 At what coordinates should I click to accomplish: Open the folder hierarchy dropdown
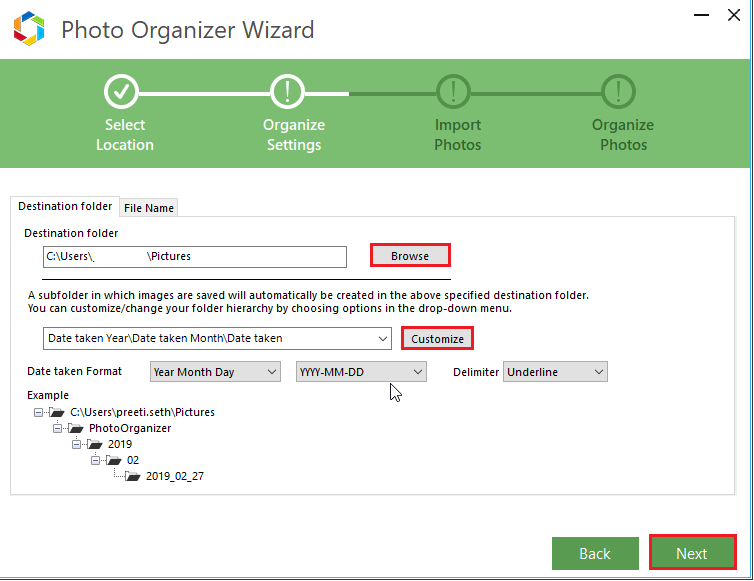pyautogui.click(x=217, y=338)
